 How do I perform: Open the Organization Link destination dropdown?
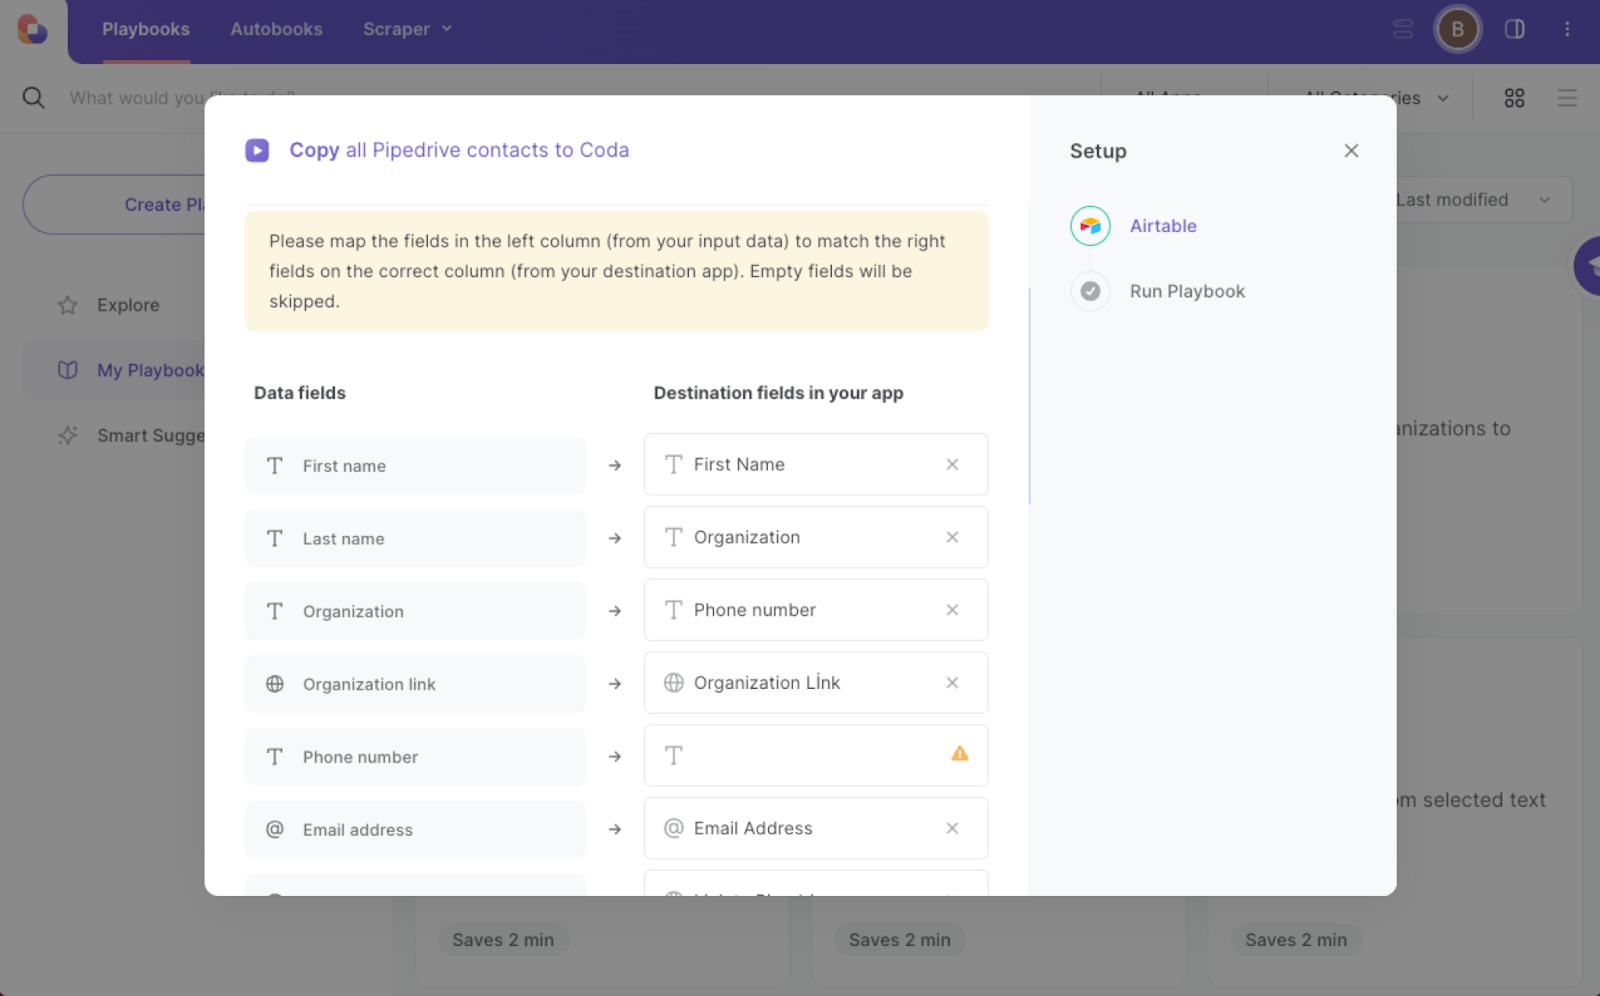click(816, 683)
